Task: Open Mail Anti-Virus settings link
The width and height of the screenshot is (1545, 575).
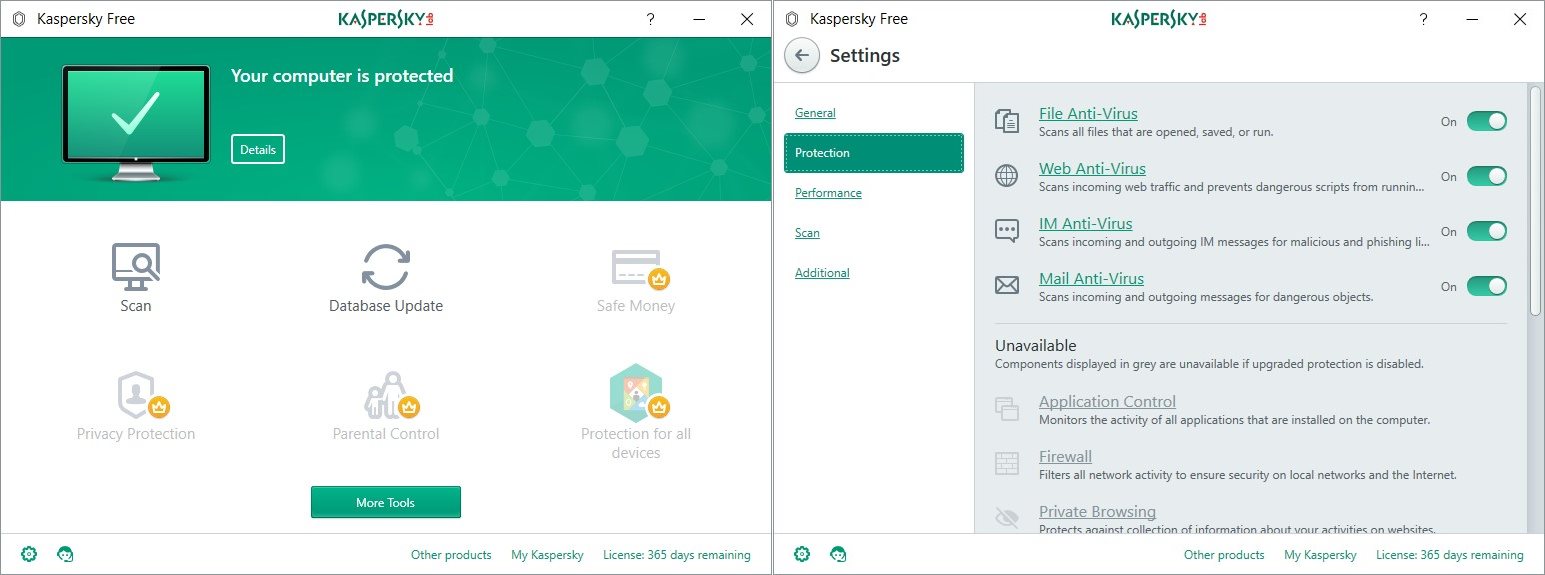Action: click(x=1091, y=278)
